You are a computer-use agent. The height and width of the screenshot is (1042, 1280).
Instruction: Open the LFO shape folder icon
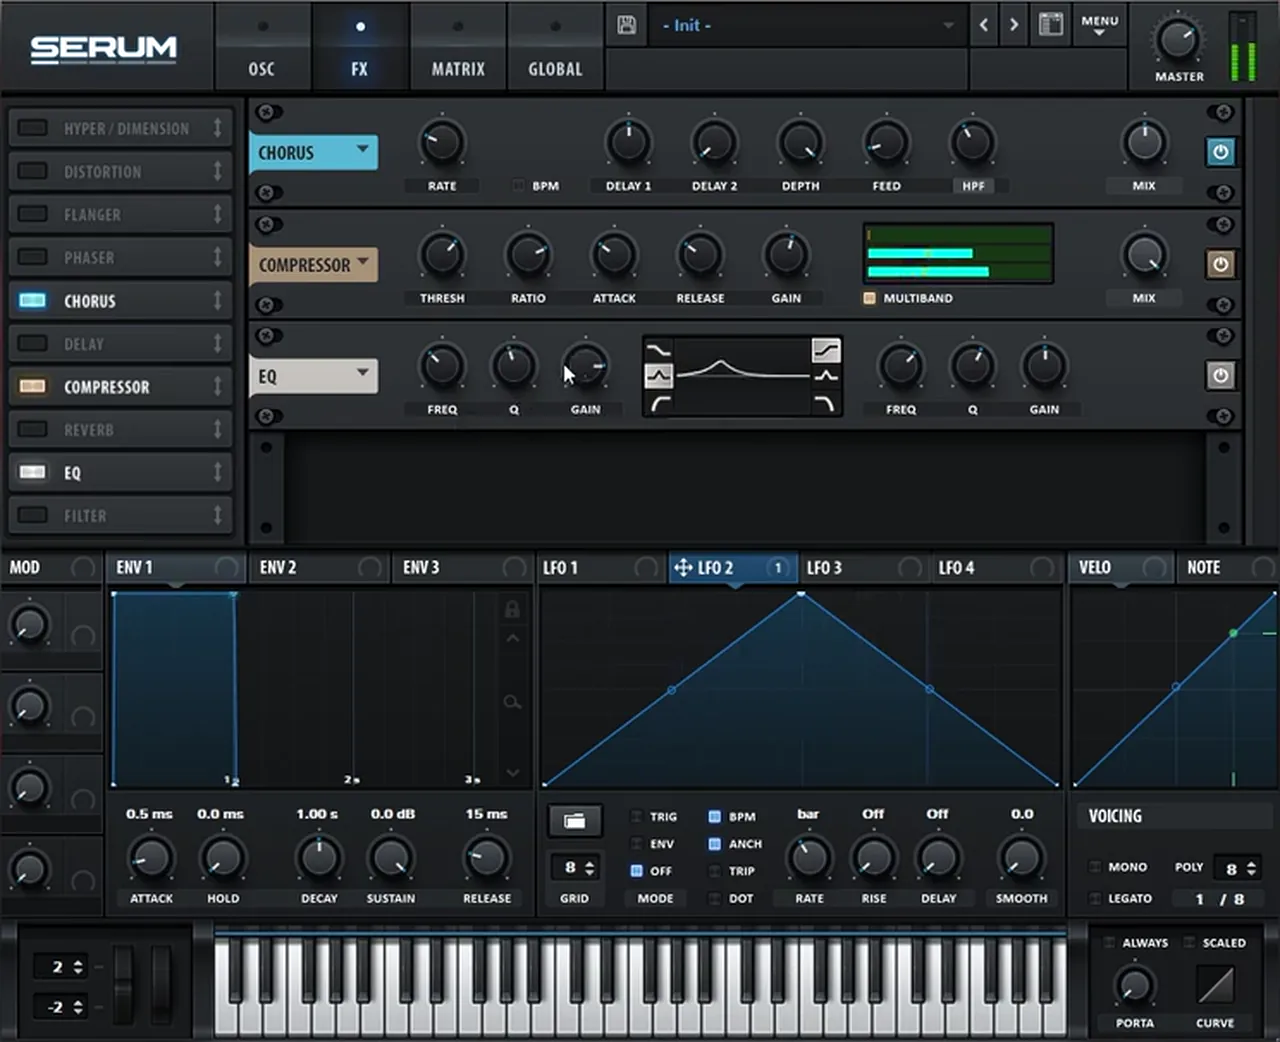pos(575,821)
